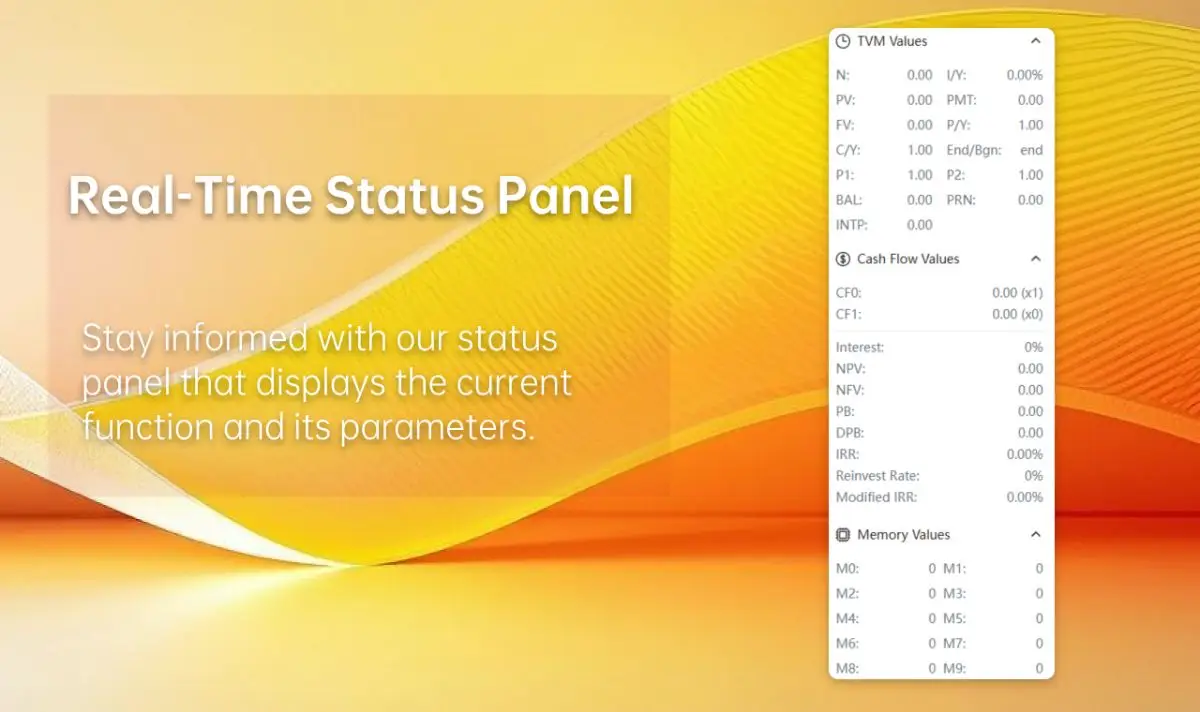
Task: Collapse the Cash Flow Values section
Action: tap(1035, 259)
